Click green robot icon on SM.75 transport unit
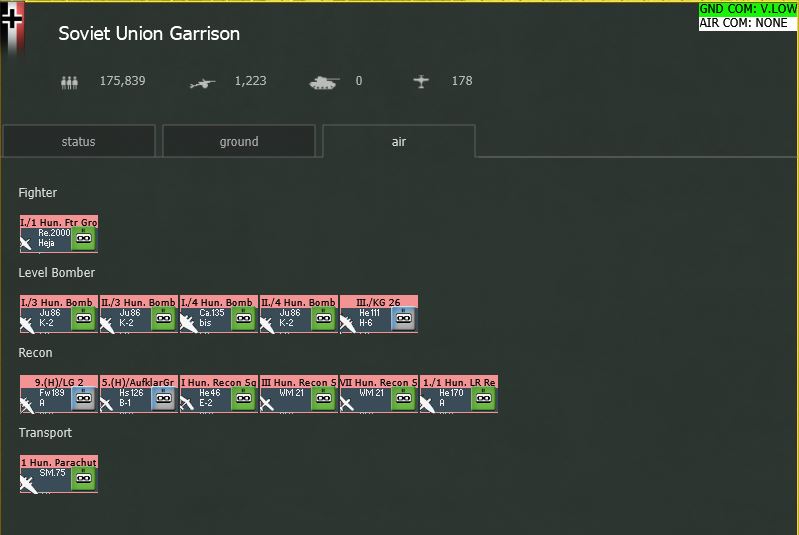The image size is (799, 535). 83,478
